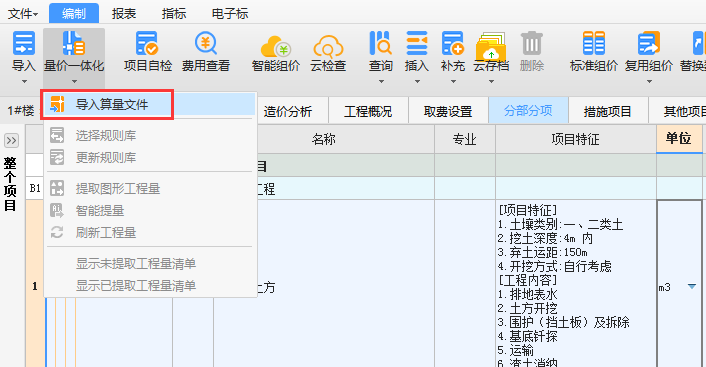Expand the 云存档 dropdown arrow

[x=491, y=82]
